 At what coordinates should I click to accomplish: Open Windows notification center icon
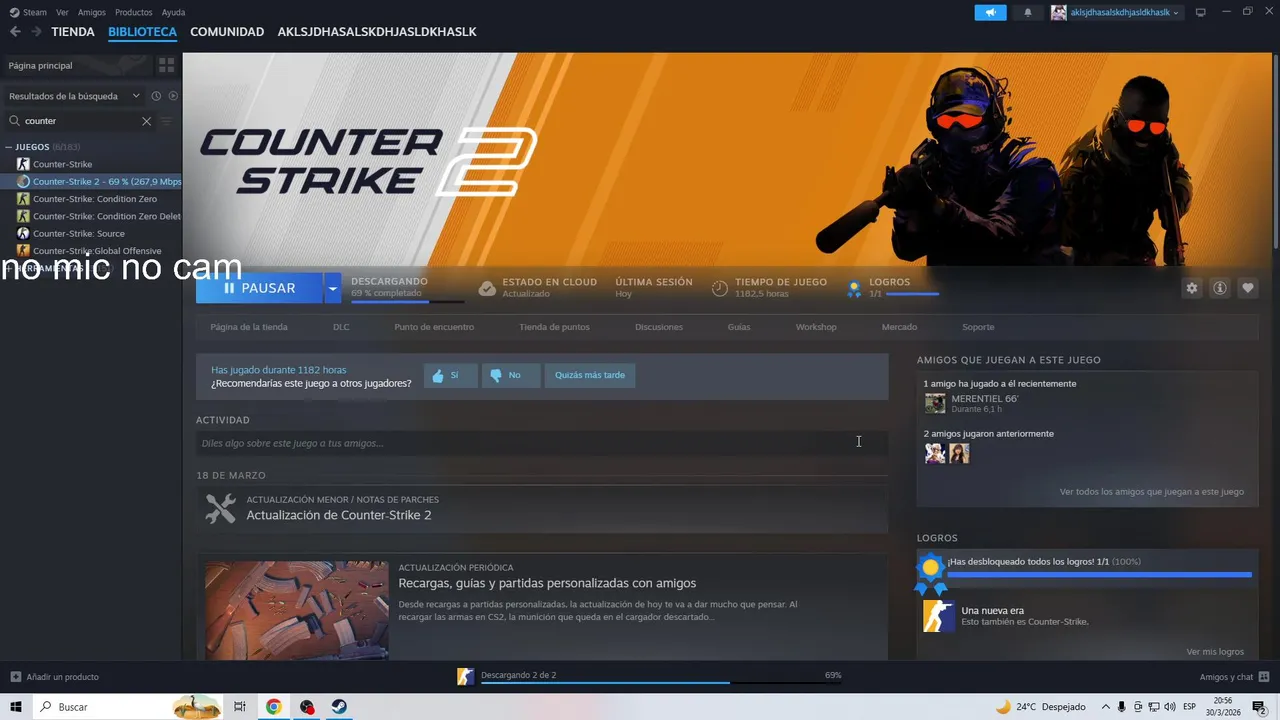(x=1259, y=707)
